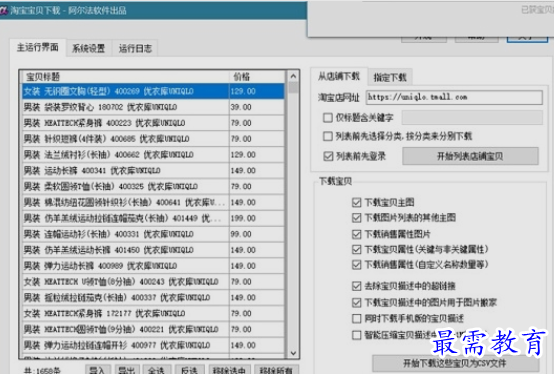Click the 价格 column header
The image size is (554, 374).
point(257,77)
